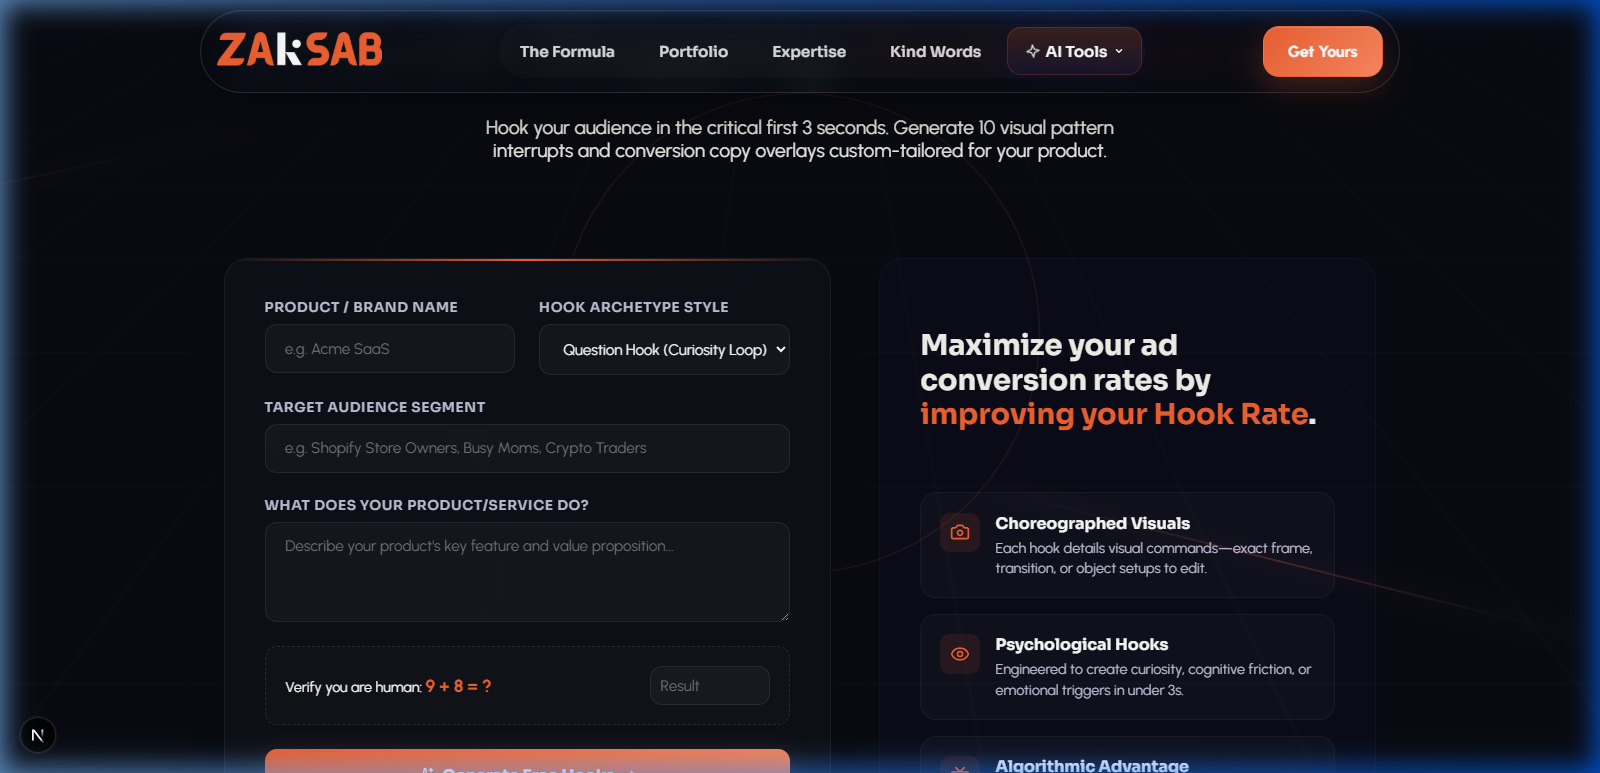Click the generate hooks button

(x=527, y=762)
